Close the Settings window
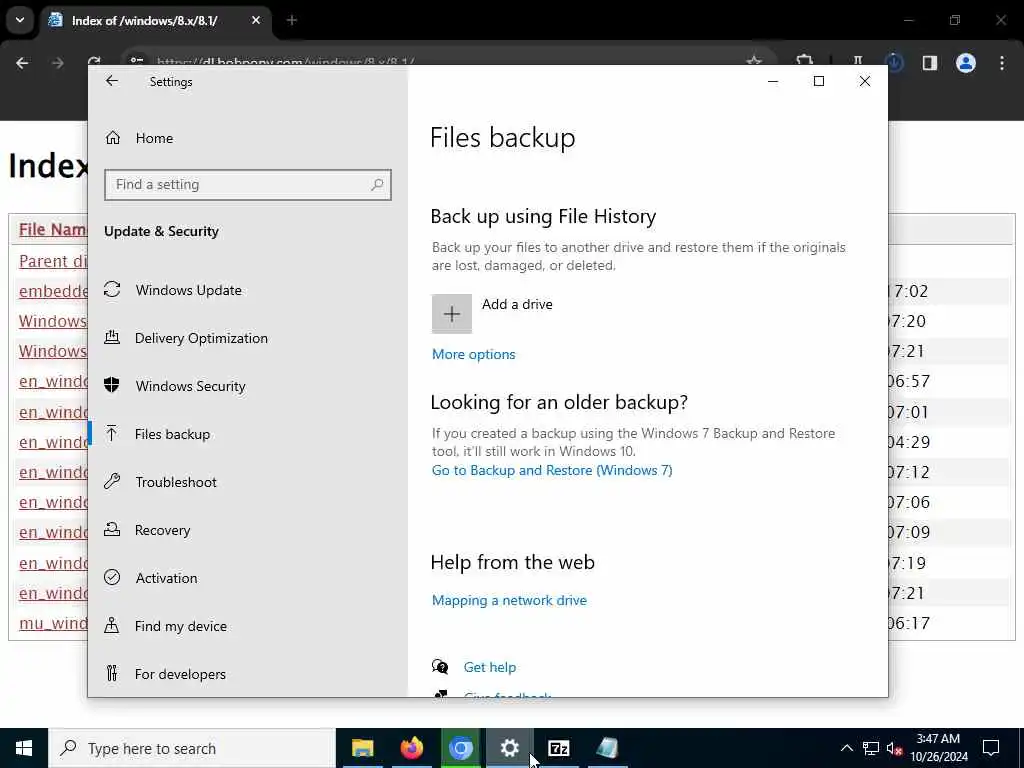The width and height of the screenshot is (1024, 768). click(x=865, y=81)
